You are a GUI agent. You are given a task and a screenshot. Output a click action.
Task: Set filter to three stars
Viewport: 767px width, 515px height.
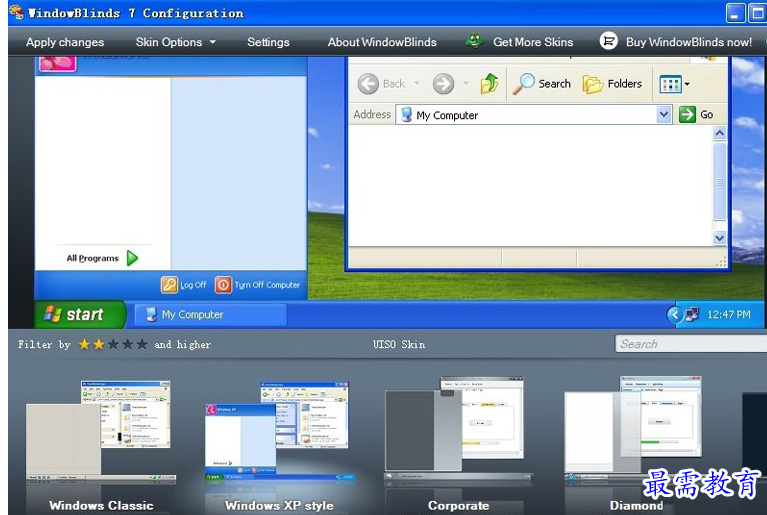coord(113,345)
